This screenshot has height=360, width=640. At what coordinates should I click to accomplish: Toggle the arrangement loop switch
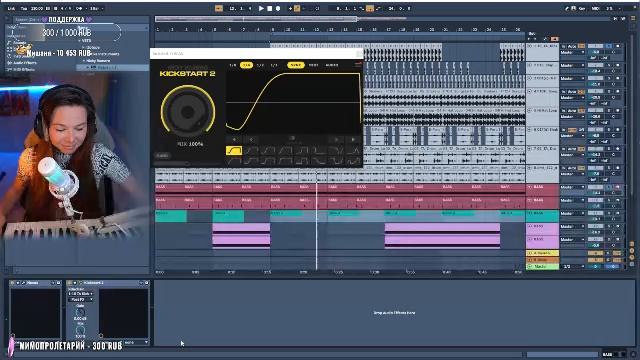tap(370, 8)
